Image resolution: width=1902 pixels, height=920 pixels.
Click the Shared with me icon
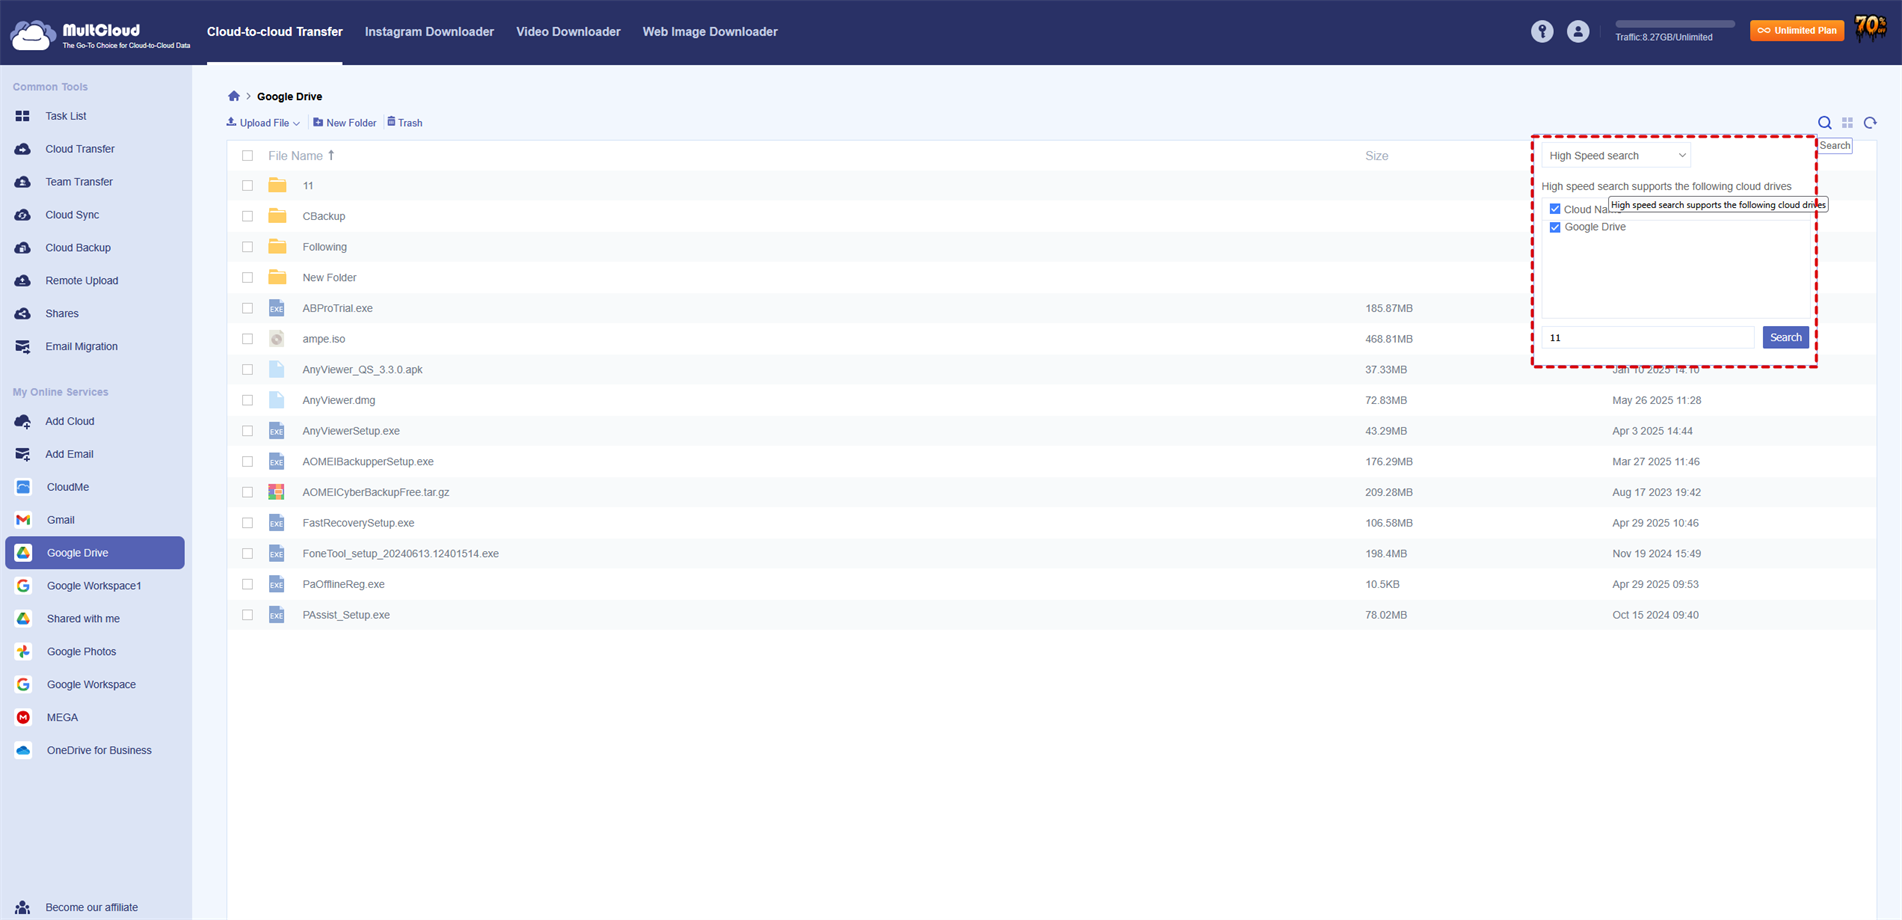pyautogui.click(x=23, y=619)
